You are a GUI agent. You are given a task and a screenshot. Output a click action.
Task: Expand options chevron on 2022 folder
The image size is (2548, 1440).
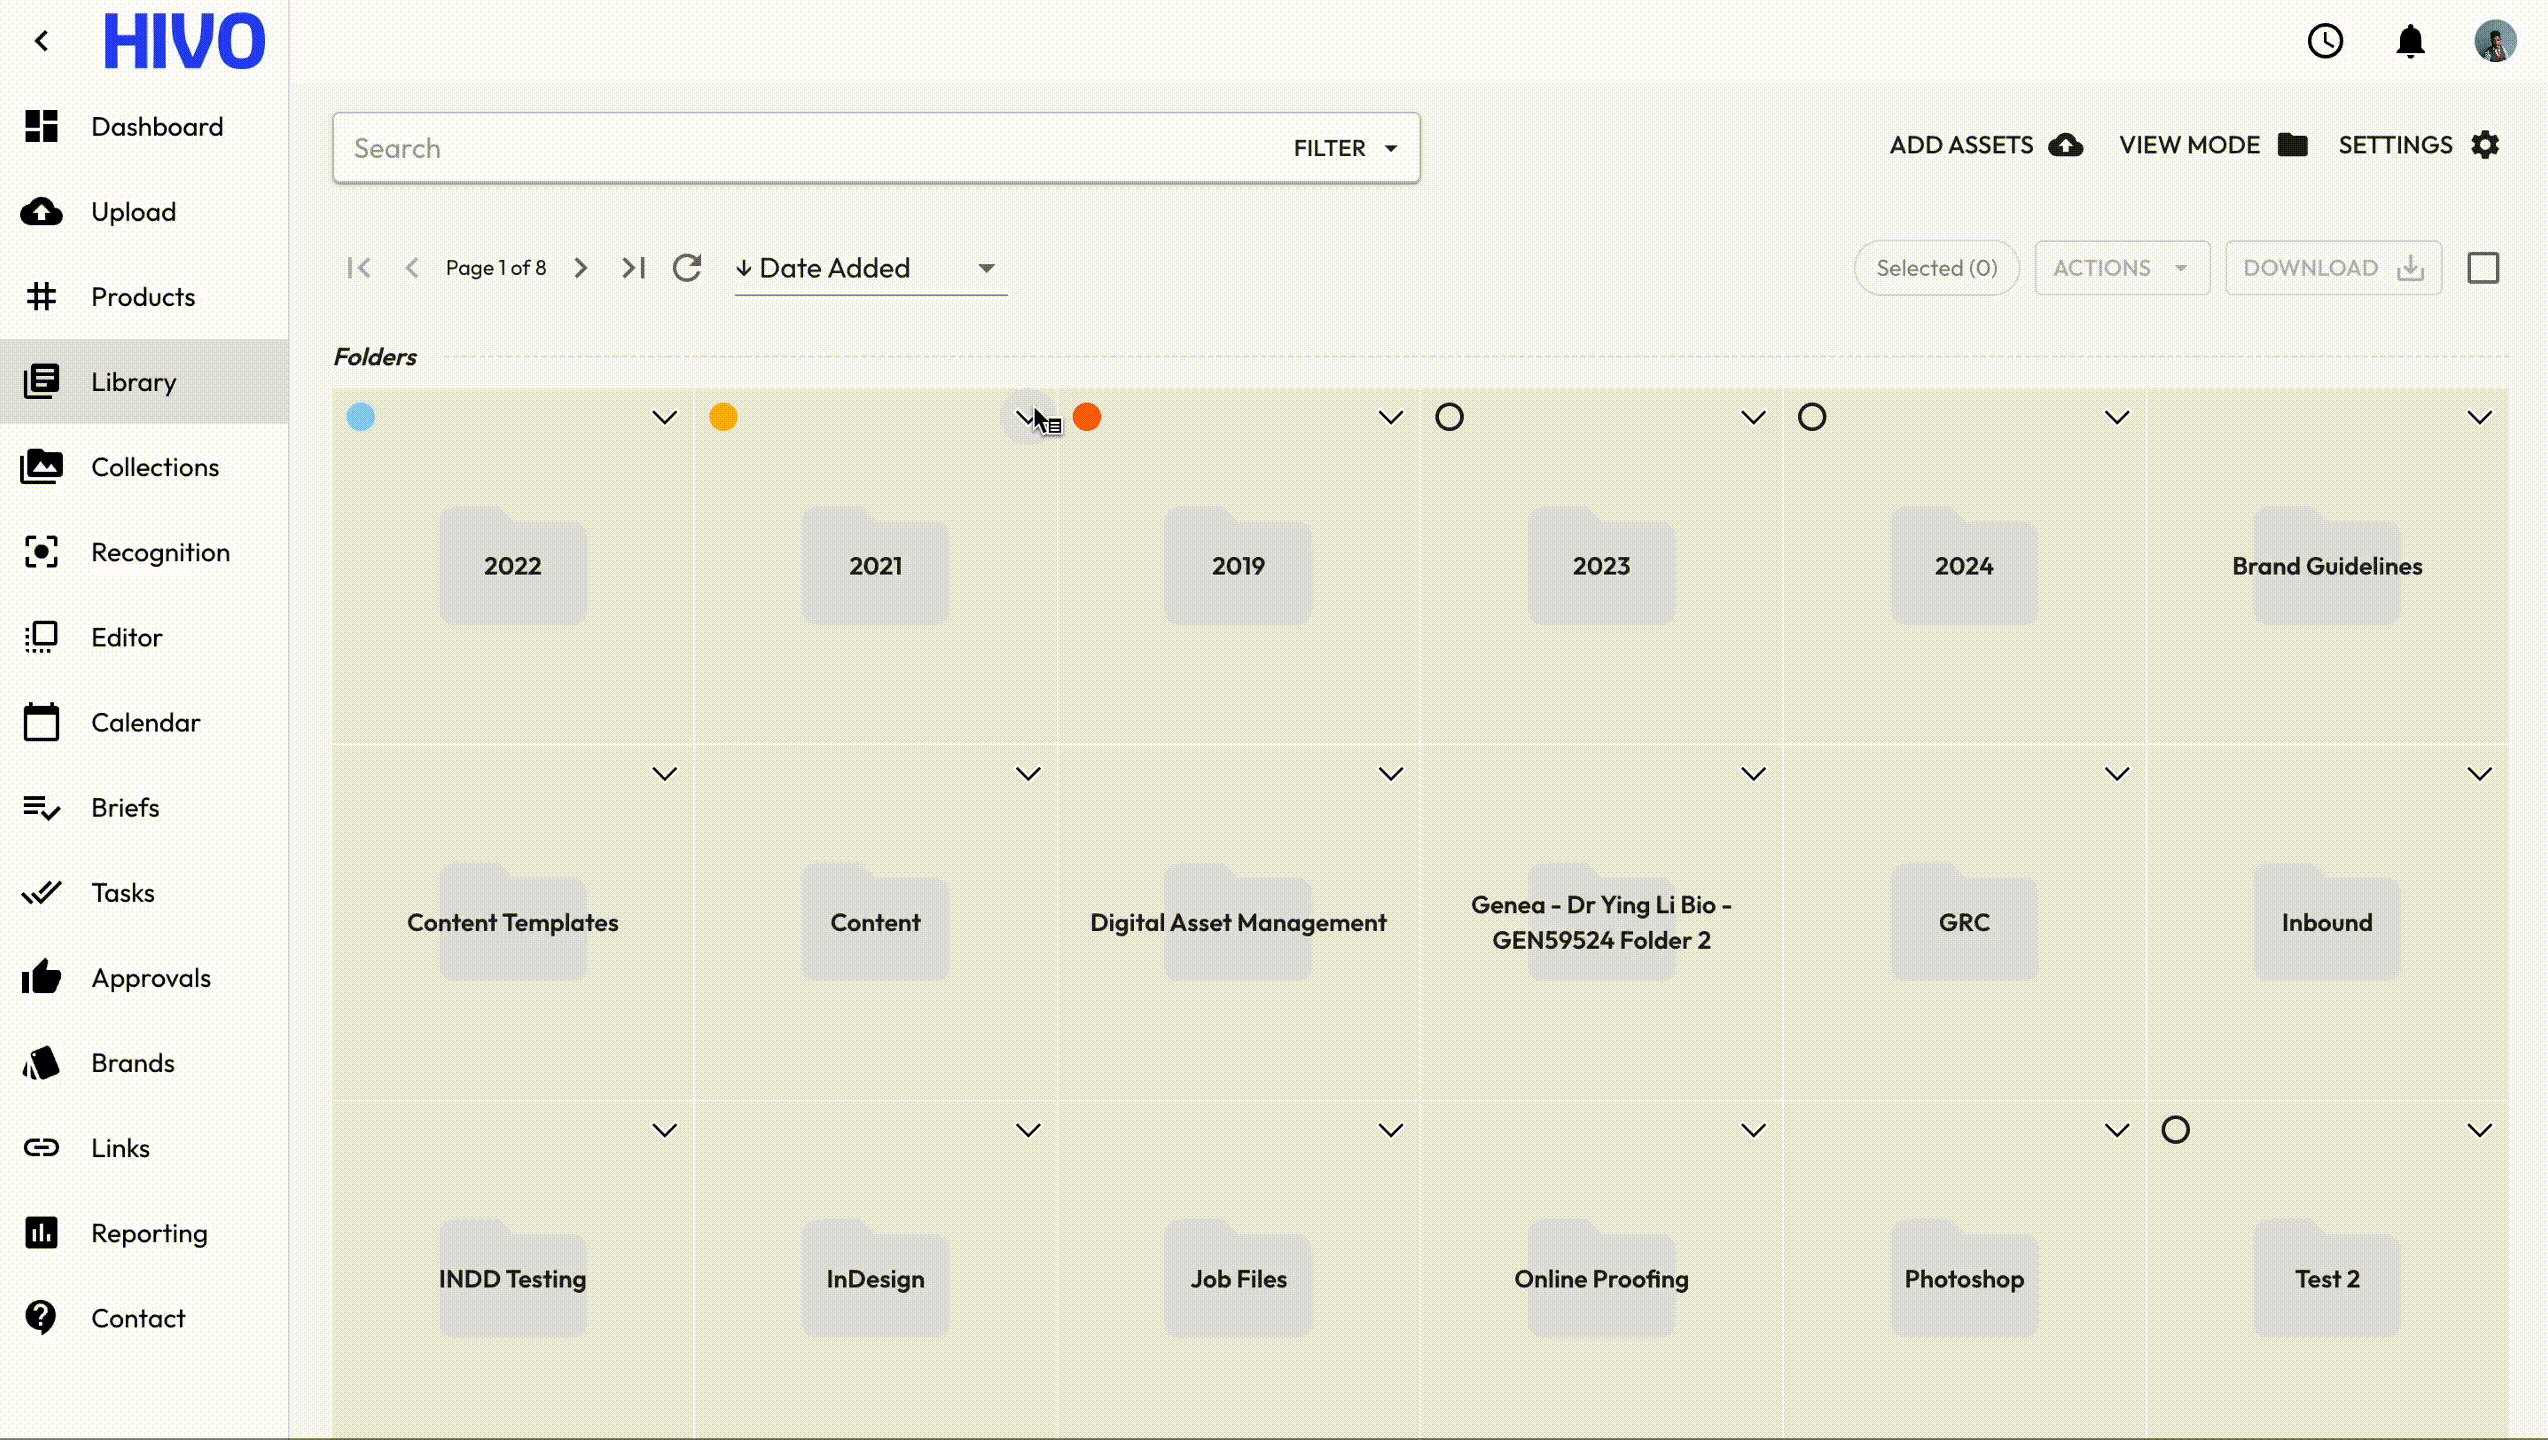[x=664, y=417]
